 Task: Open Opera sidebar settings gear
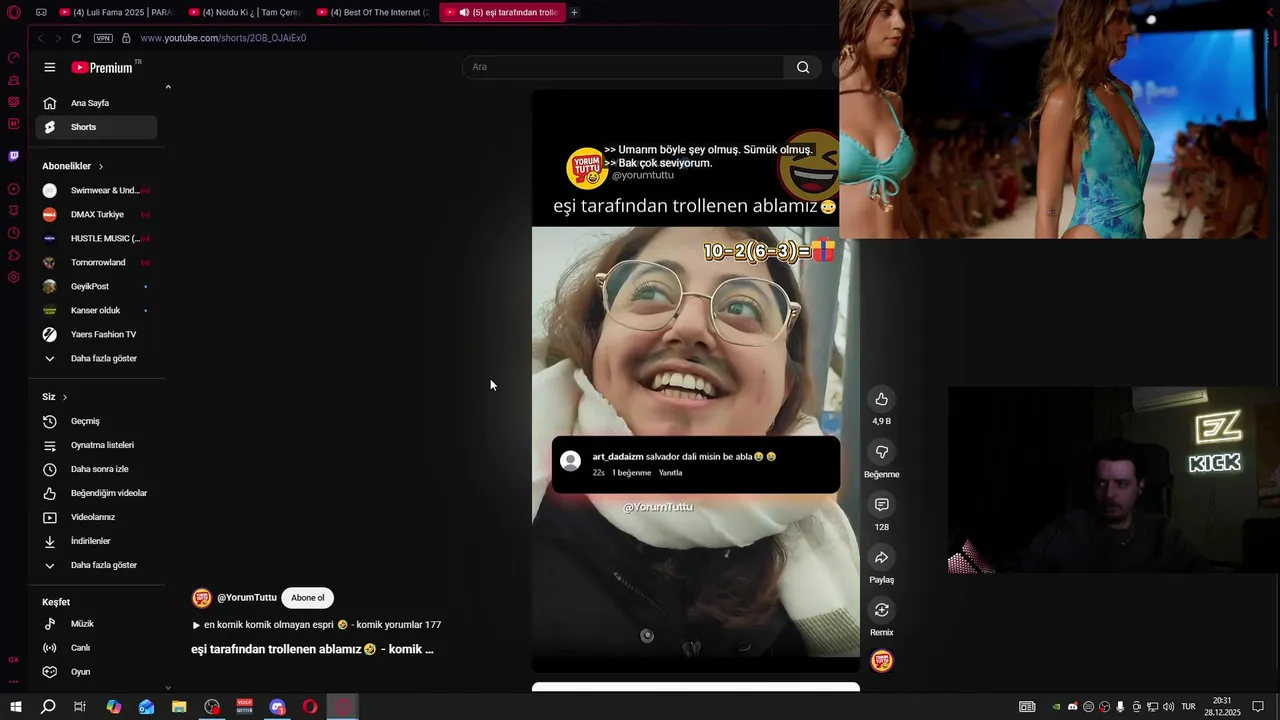tap(14, 277)
